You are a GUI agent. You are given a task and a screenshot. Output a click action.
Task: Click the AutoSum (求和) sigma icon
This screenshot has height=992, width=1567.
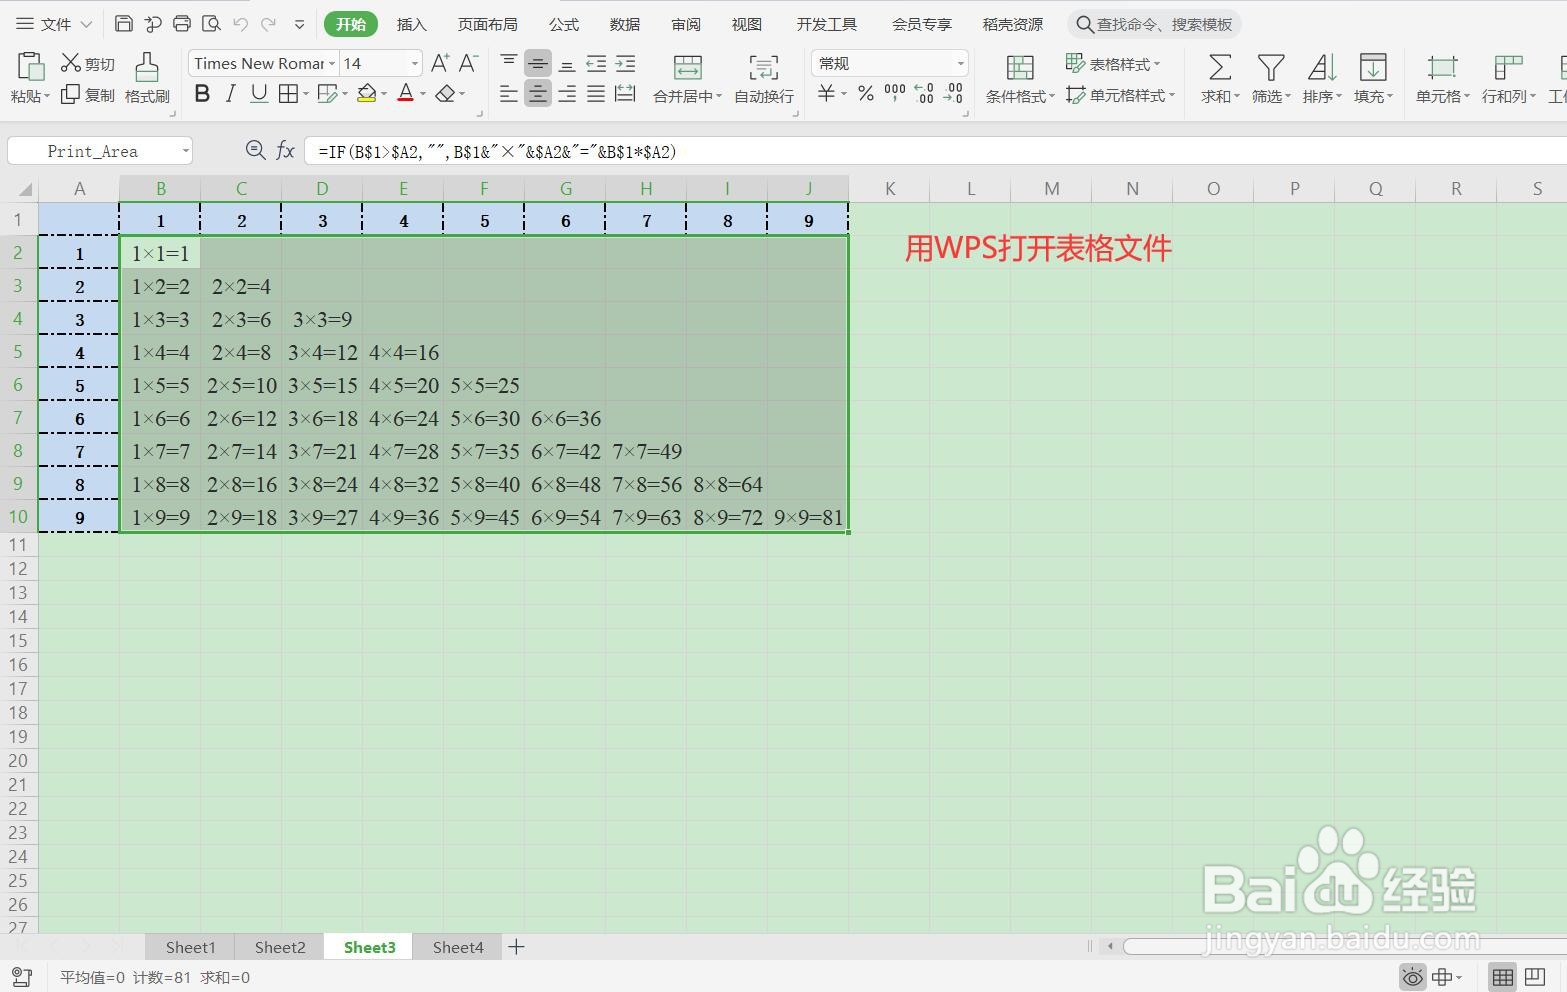coord(1219,67)
